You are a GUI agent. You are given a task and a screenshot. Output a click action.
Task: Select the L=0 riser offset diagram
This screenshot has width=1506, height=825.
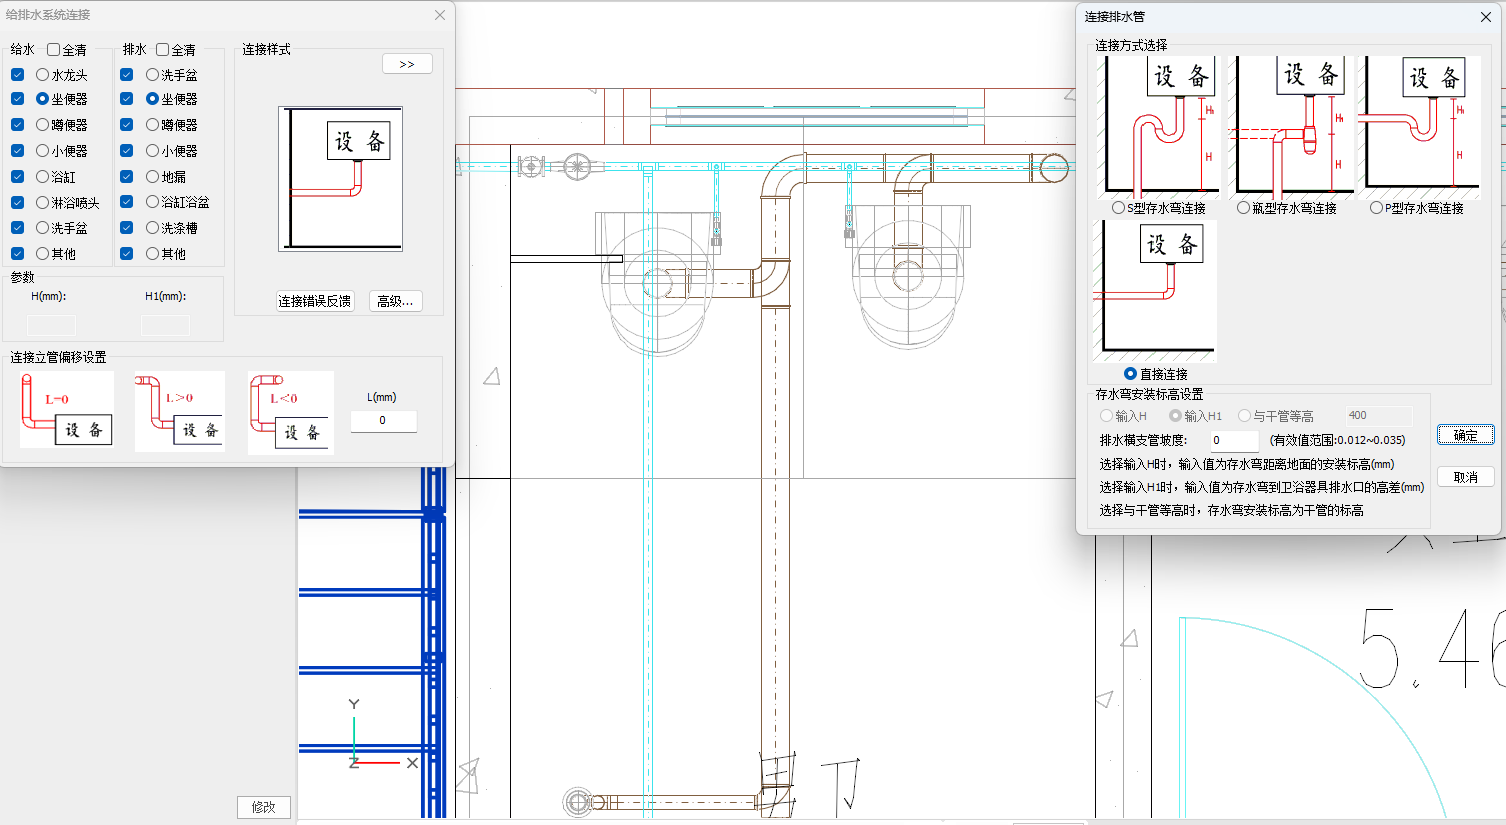coord(66,410)
